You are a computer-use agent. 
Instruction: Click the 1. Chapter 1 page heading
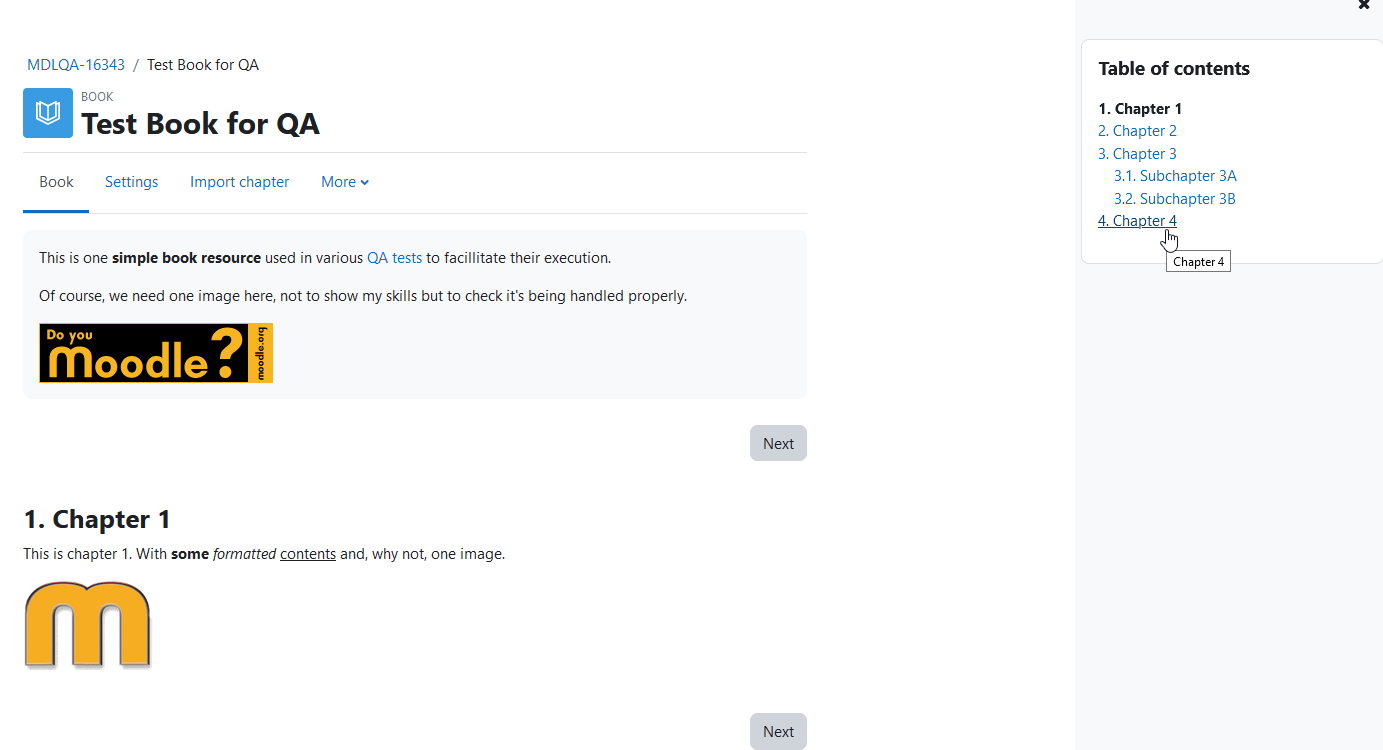pyautogui.click(x=97, y=519)
